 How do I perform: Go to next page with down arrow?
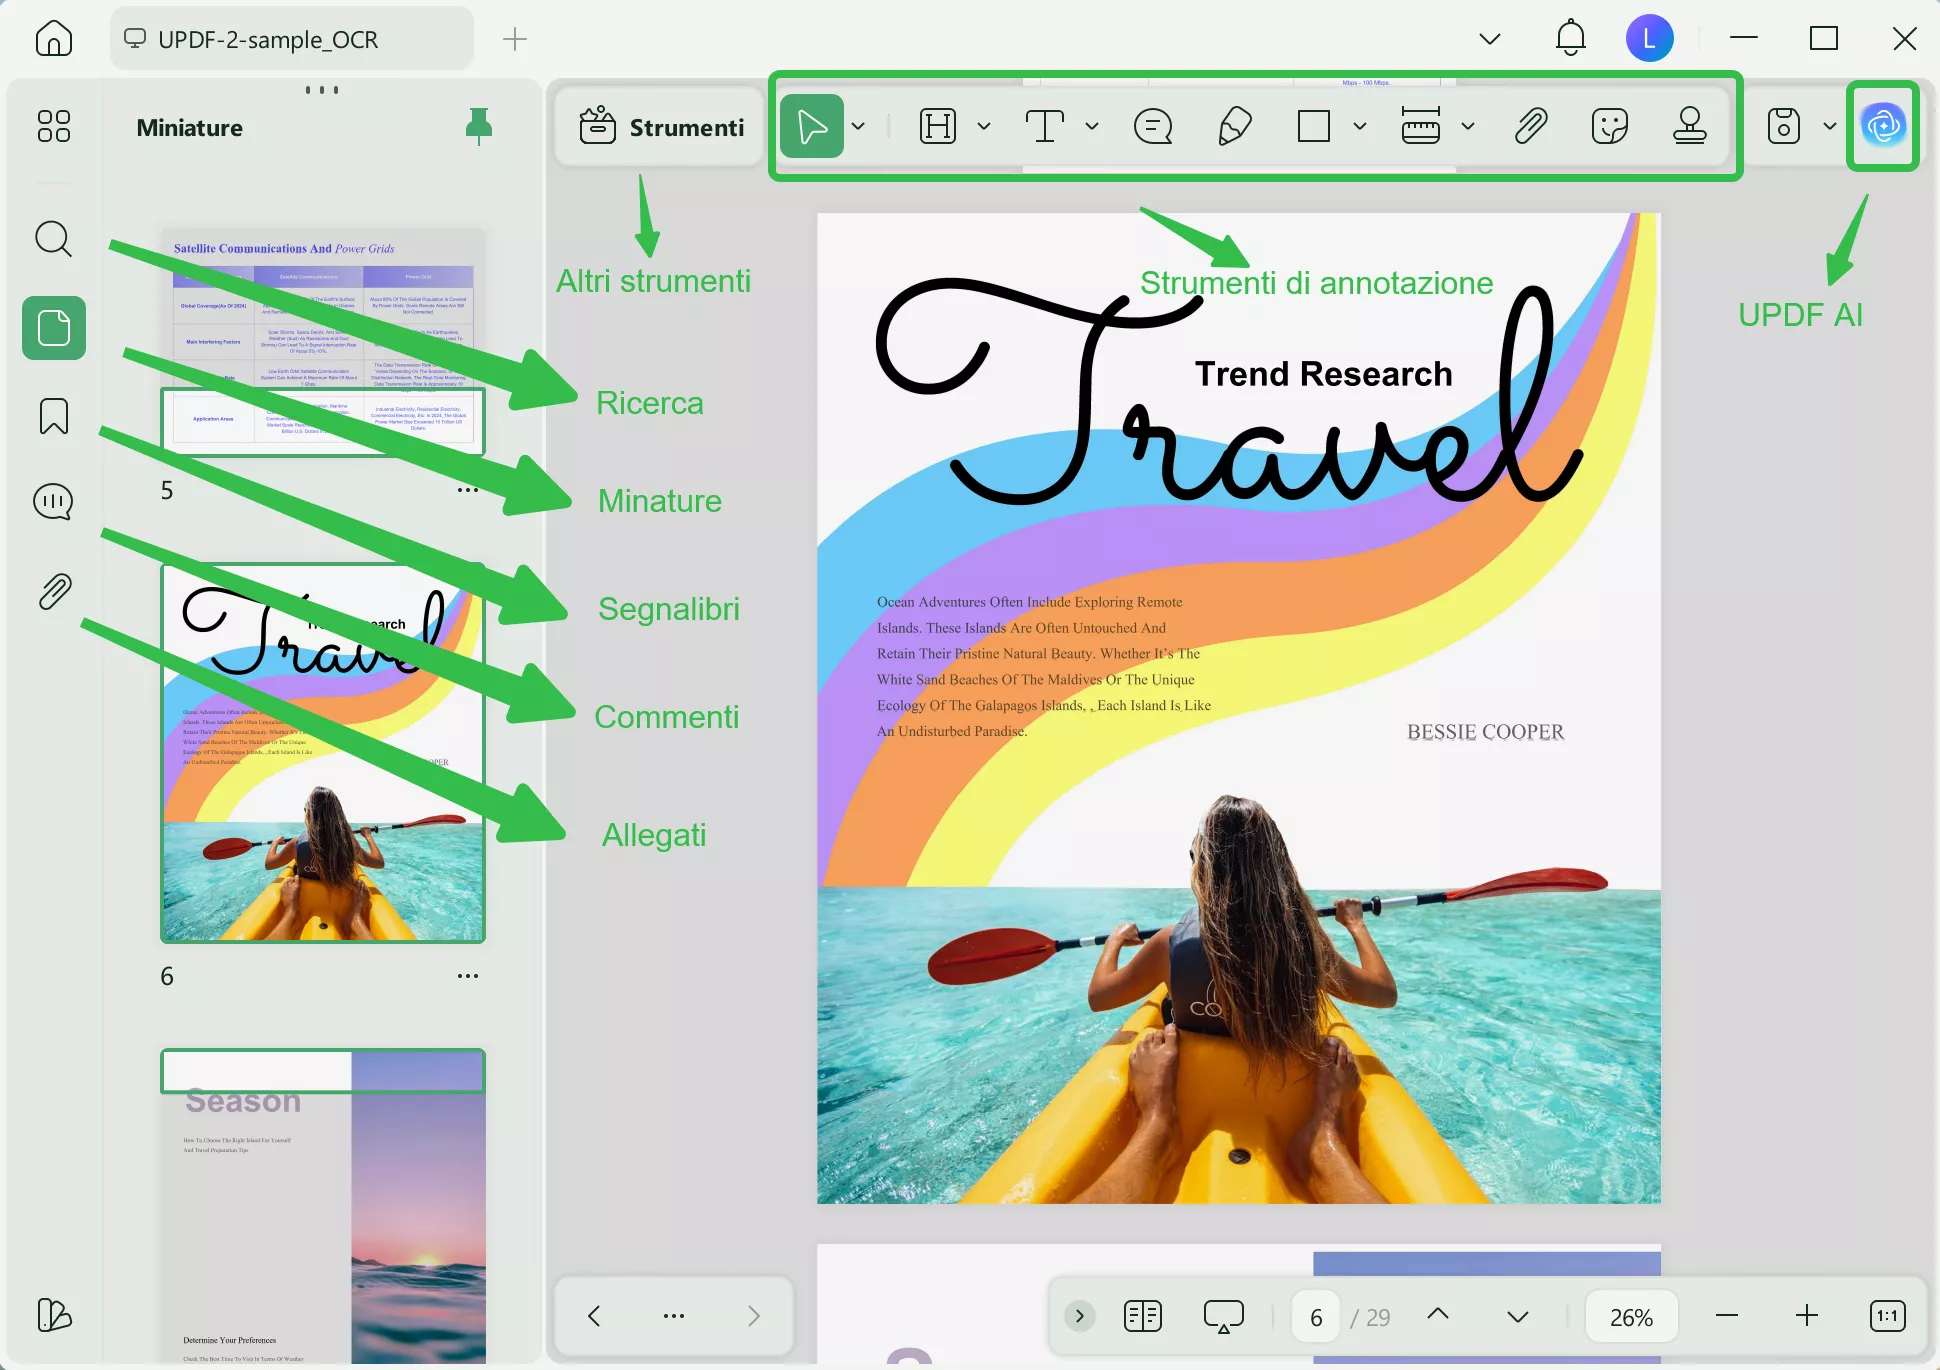[x=1517, y=1316]
